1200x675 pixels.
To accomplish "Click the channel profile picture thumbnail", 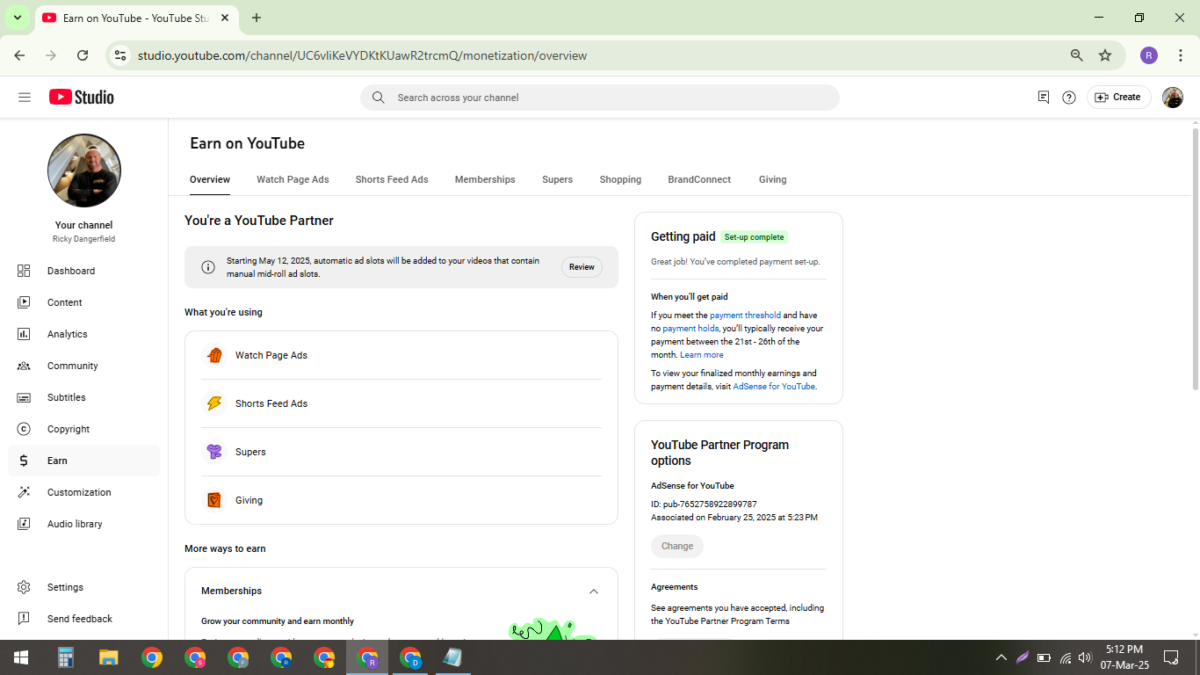I will click(x=84, y=171).
